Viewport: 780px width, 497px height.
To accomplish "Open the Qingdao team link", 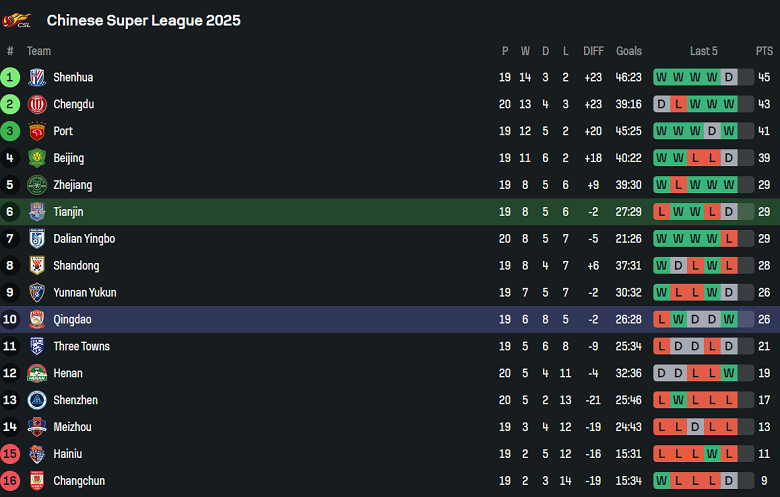I will 72,320.
